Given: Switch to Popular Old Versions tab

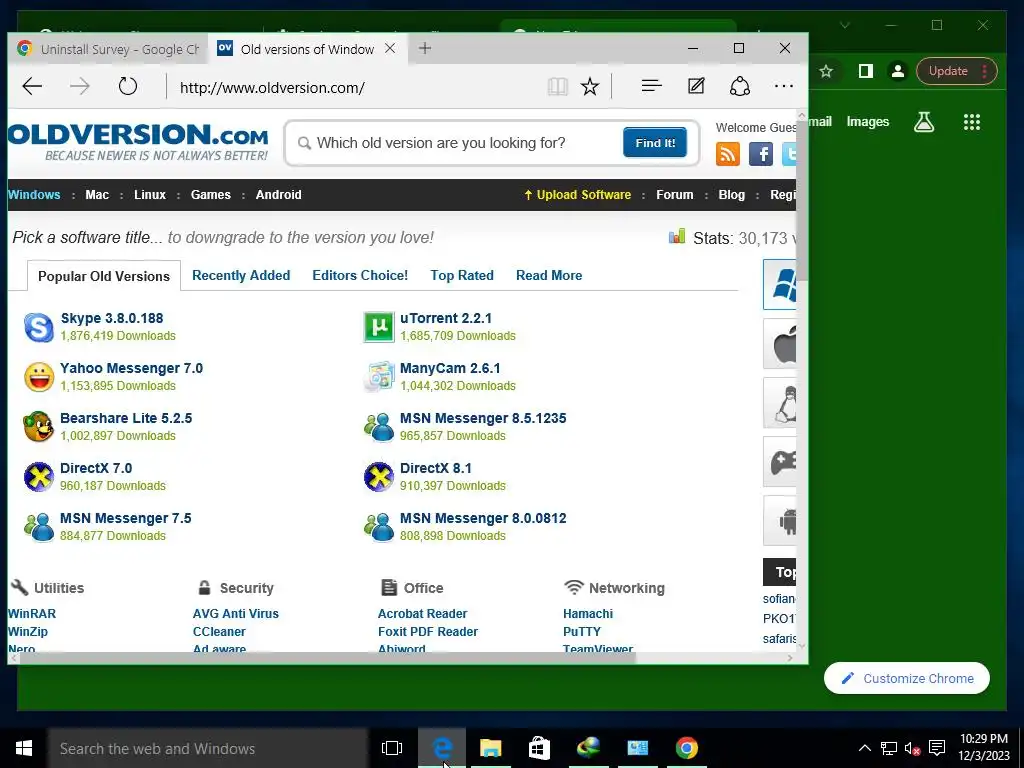Looking at the screenshot, I should coord(104,276).
